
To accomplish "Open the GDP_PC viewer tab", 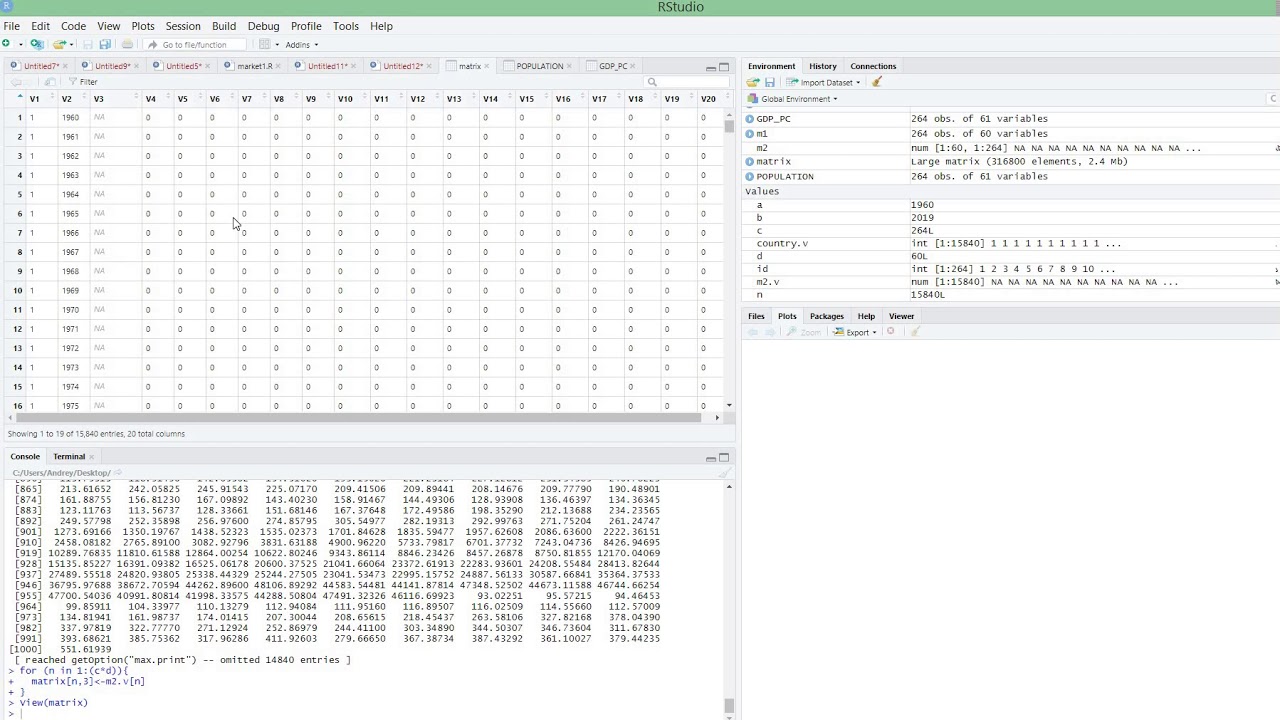I will coord(613,66).
